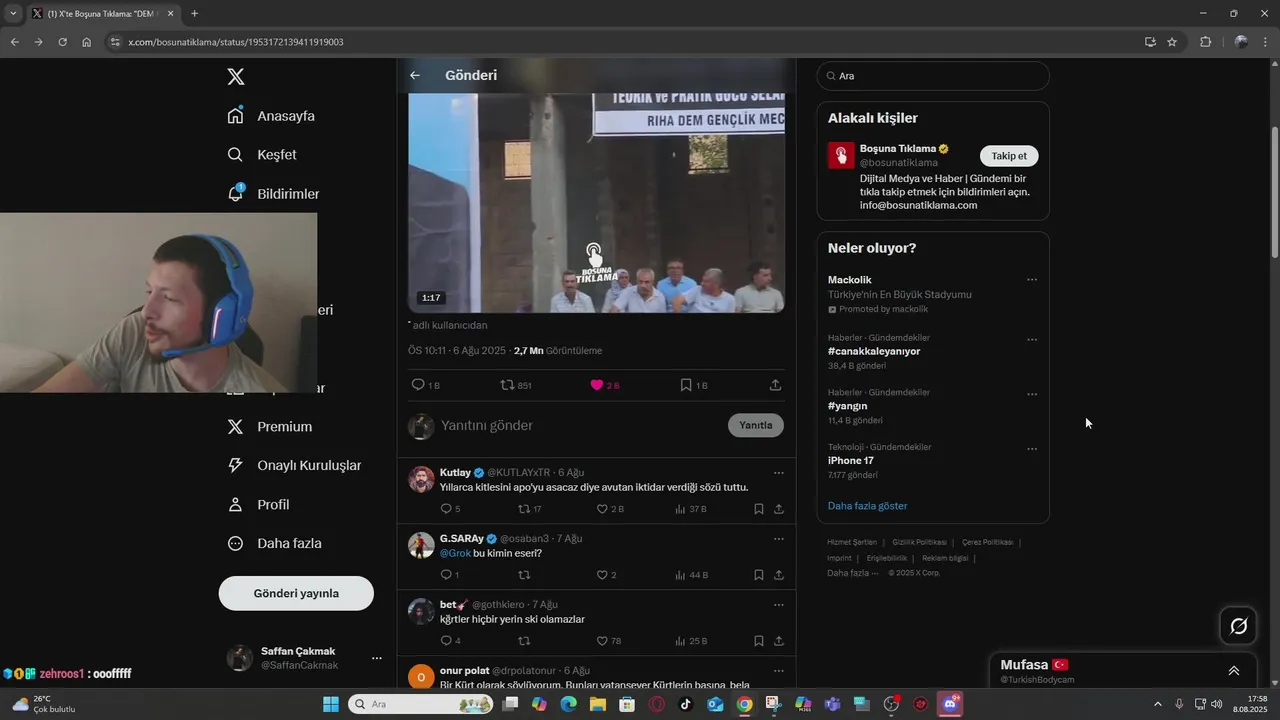Screen dimensions: 1280x720
Task: Open Anasayfa in the sidebar
Action: [271, 116]
